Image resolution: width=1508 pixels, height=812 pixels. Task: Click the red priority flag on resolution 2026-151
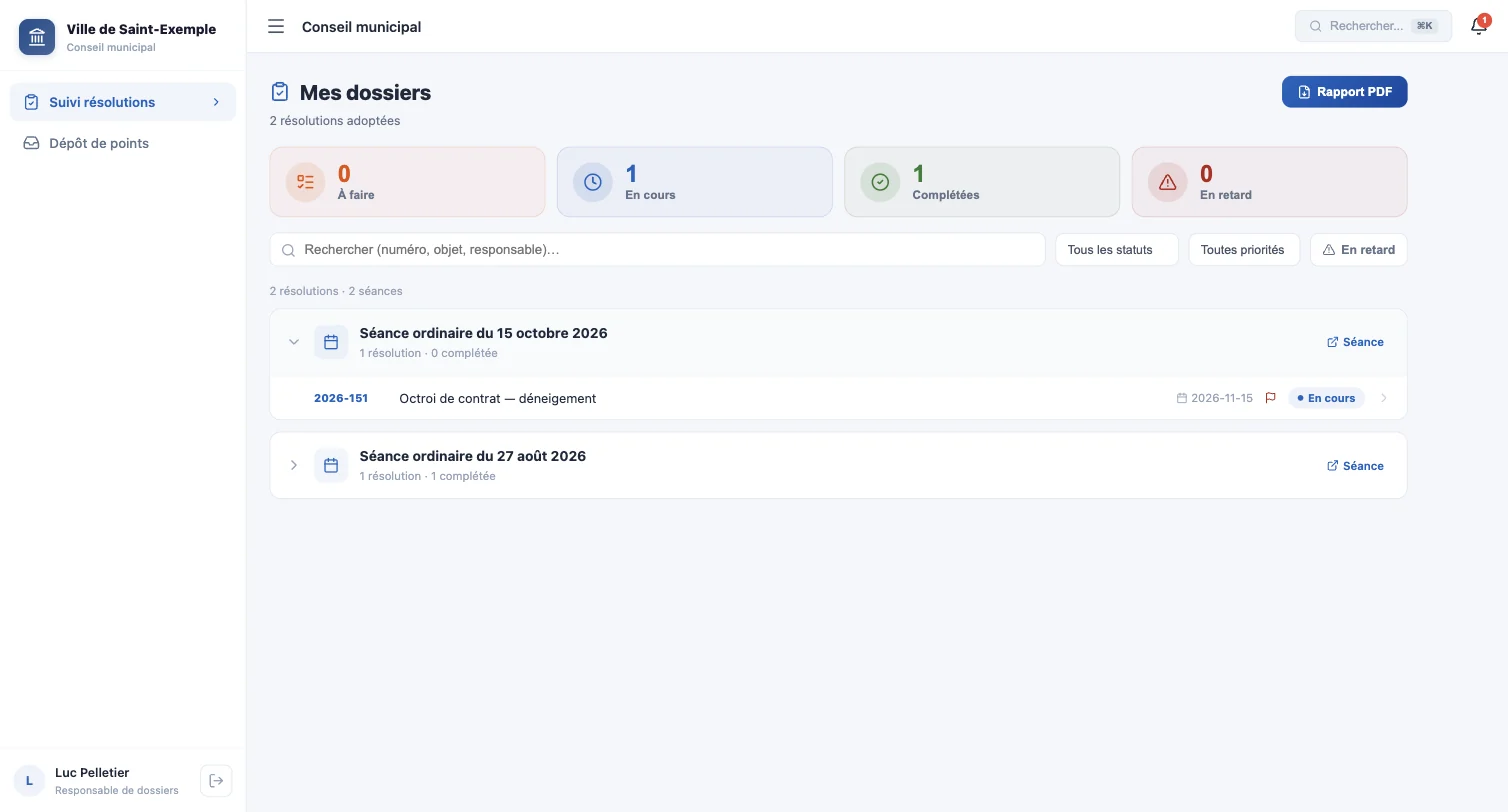click(1271, 398)
